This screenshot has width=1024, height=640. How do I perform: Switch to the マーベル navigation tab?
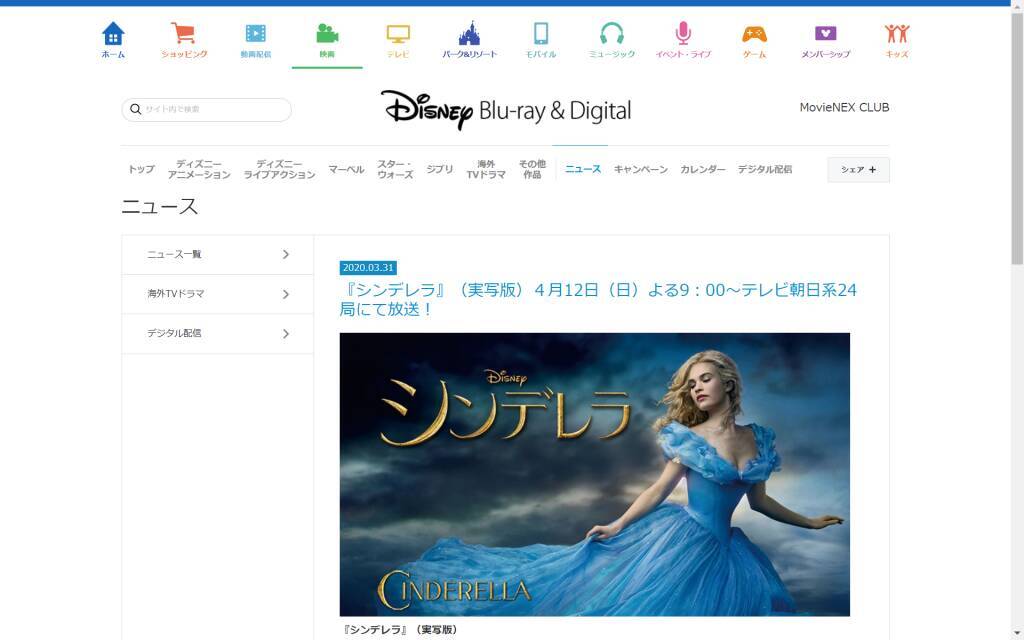(346, 170)
